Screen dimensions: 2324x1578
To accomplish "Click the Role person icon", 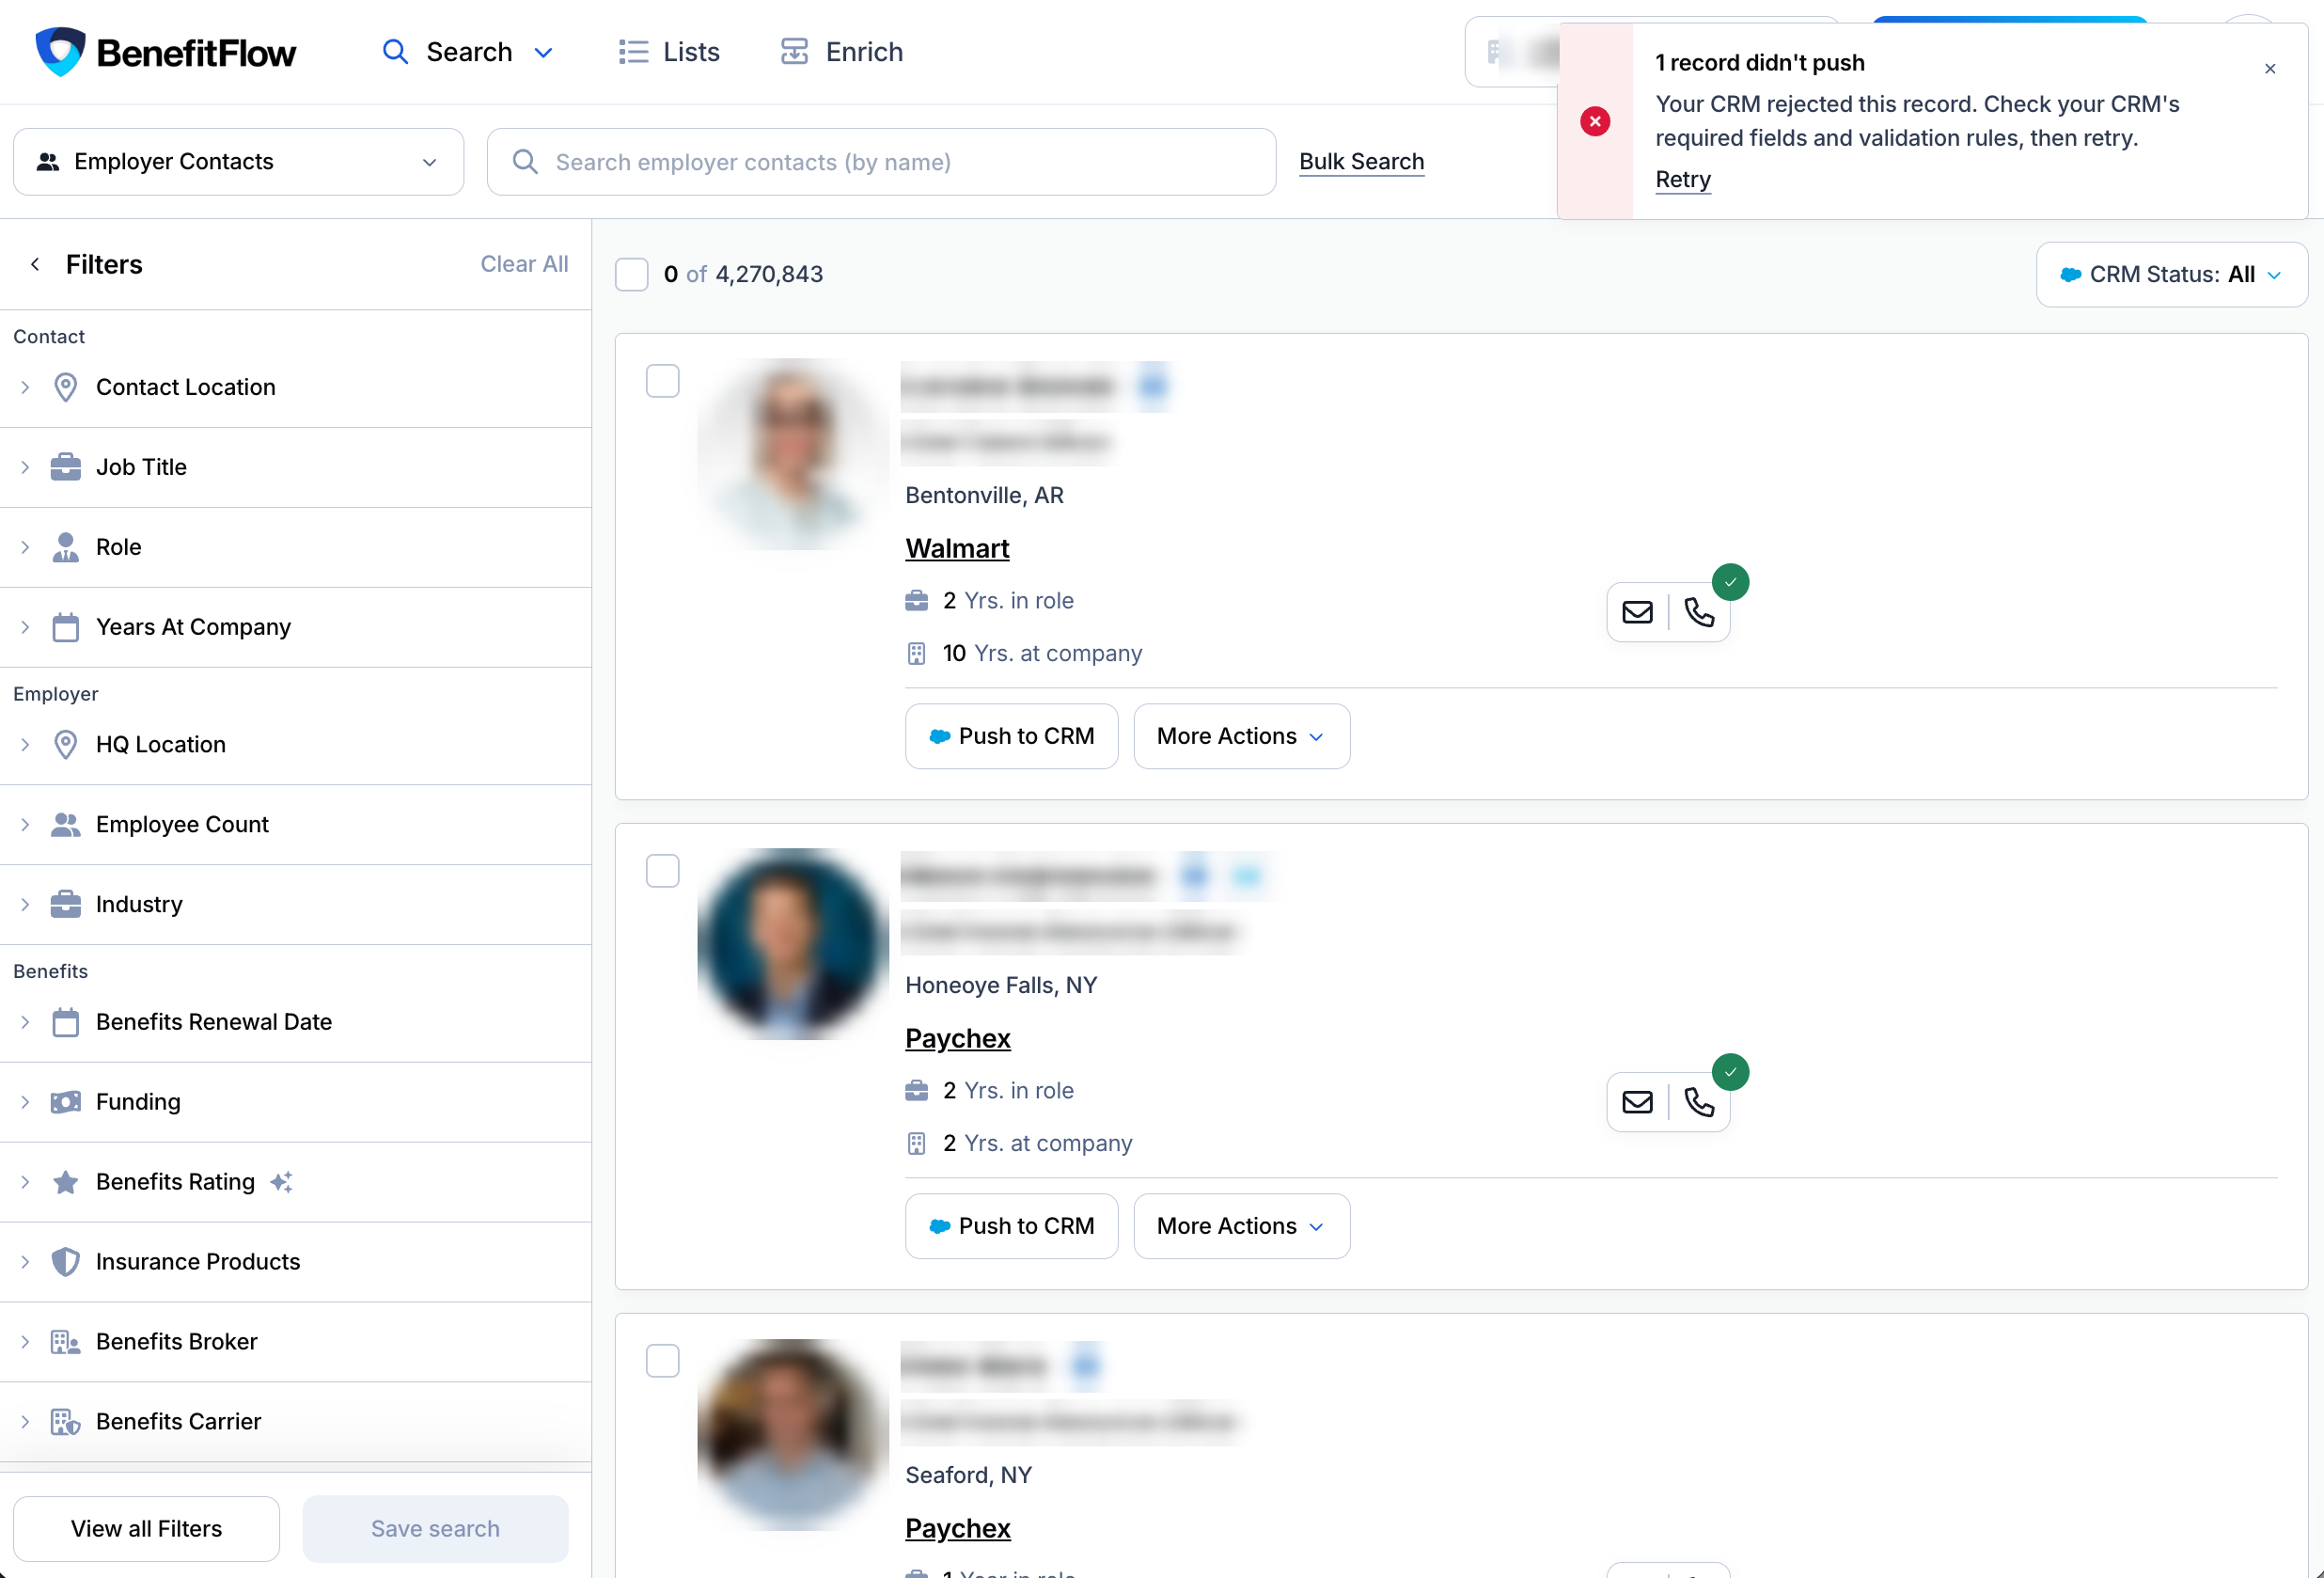I will [66, 547].
